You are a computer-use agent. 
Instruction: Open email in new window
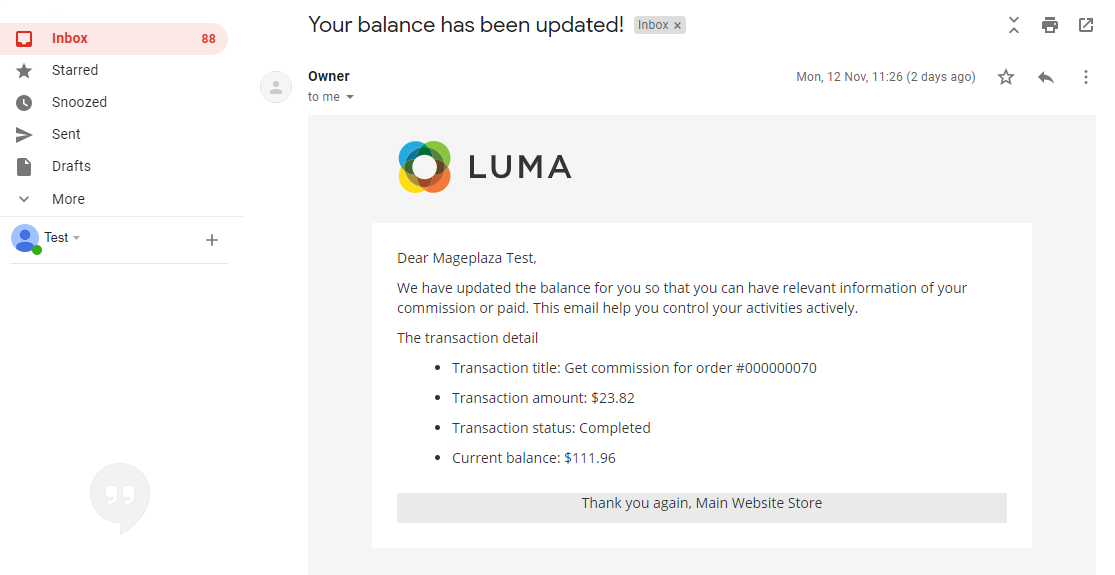(x=1086, y=25)
